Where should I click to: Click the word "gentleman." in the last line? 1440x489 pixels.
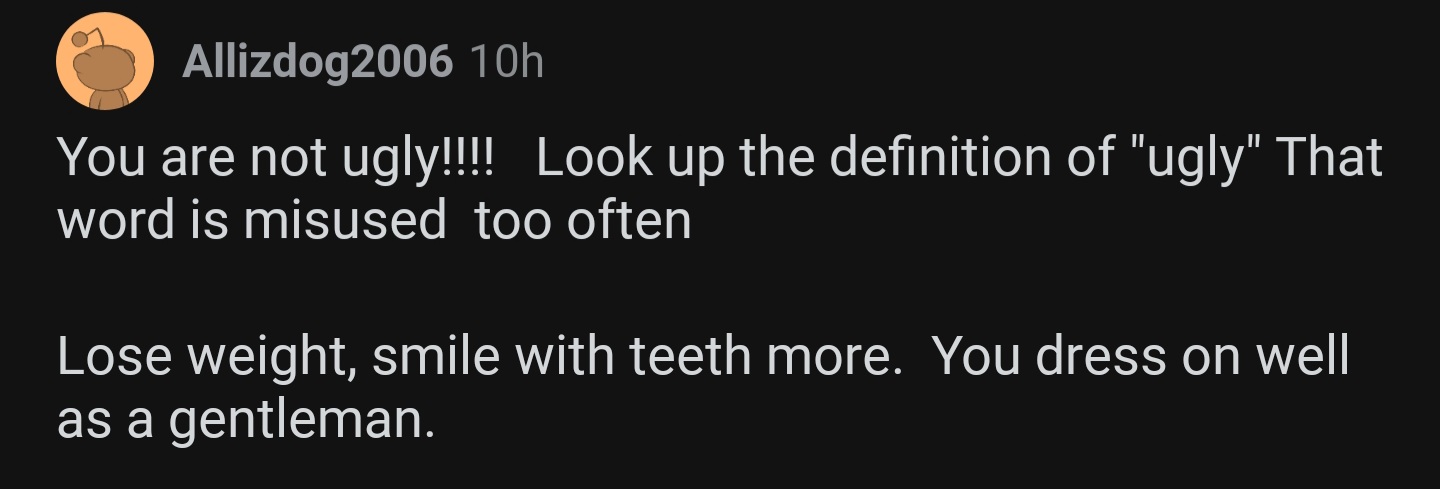303,420
